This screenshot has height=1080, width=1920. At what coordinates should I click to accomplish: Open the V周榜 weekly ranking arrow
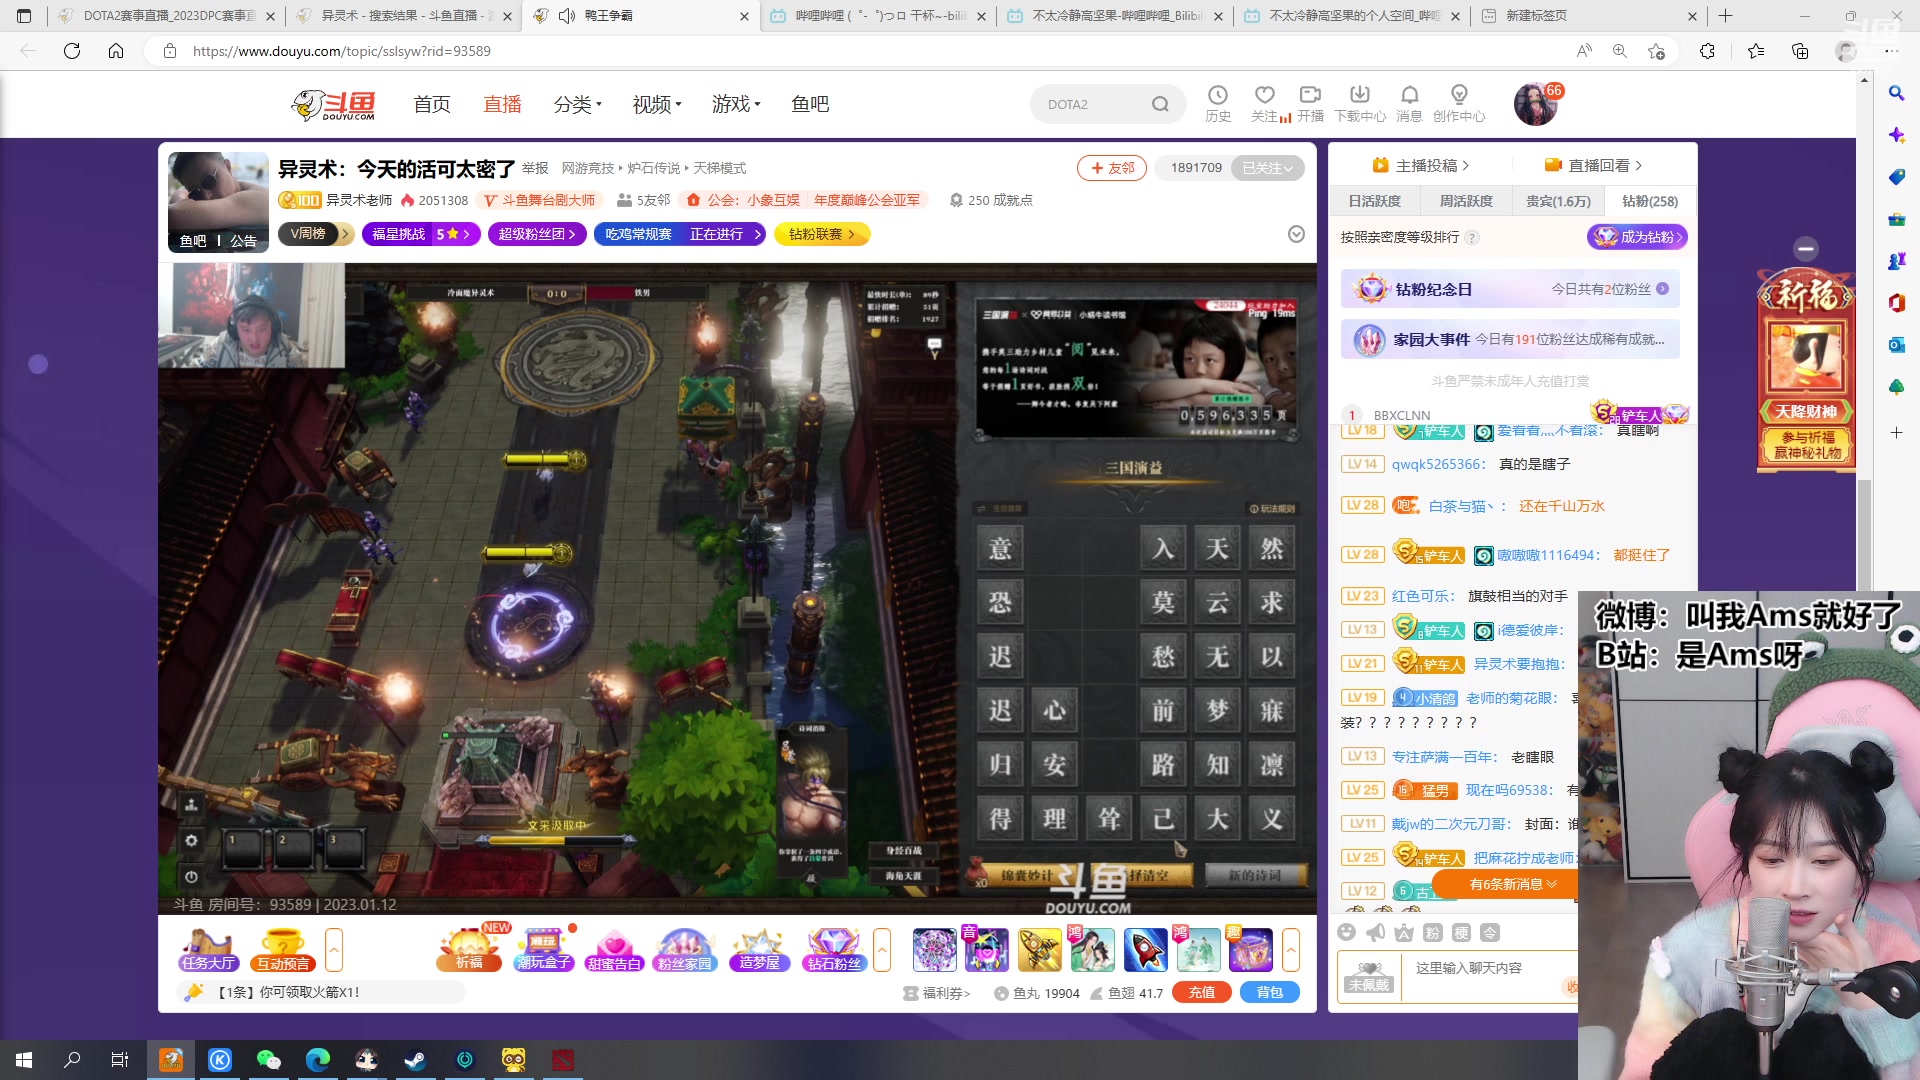[345, 234]
